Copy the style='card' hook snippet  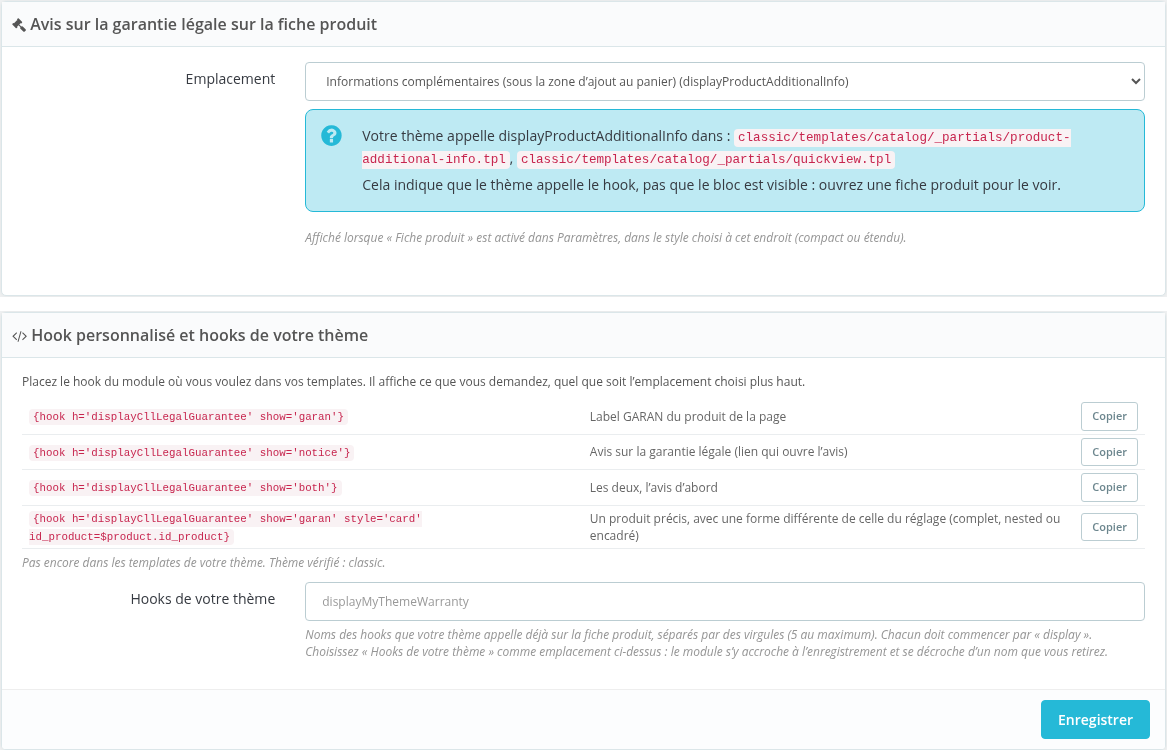1109,527
